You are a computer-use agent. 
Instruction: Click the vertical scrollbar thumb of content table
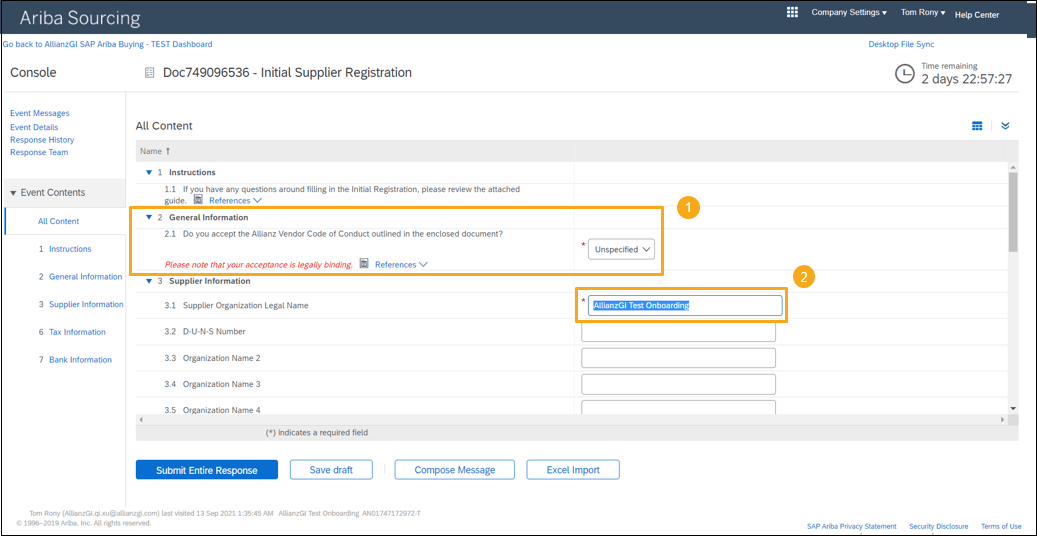[1013, 210]
